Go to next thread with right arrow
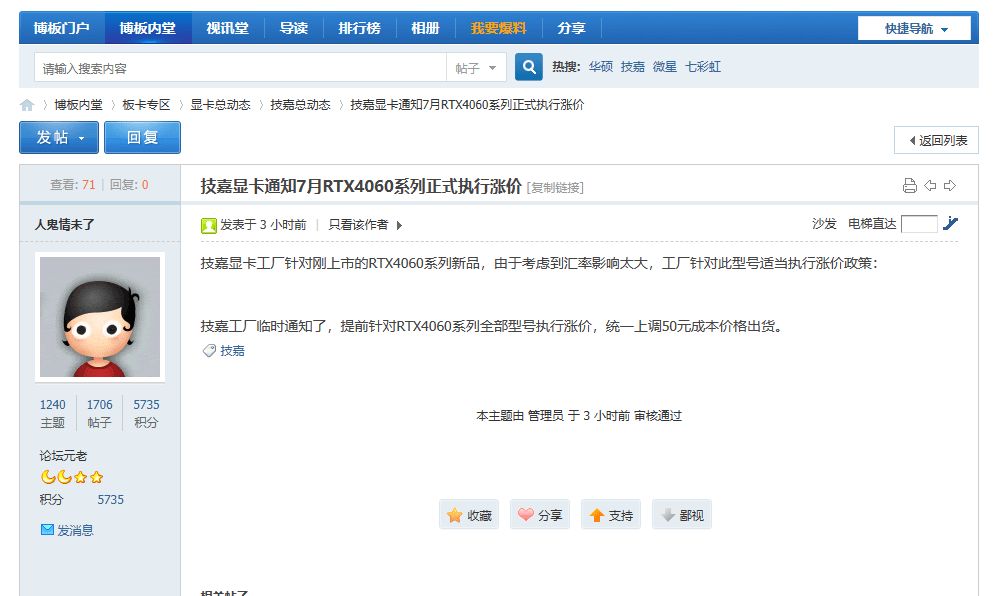 950,185
